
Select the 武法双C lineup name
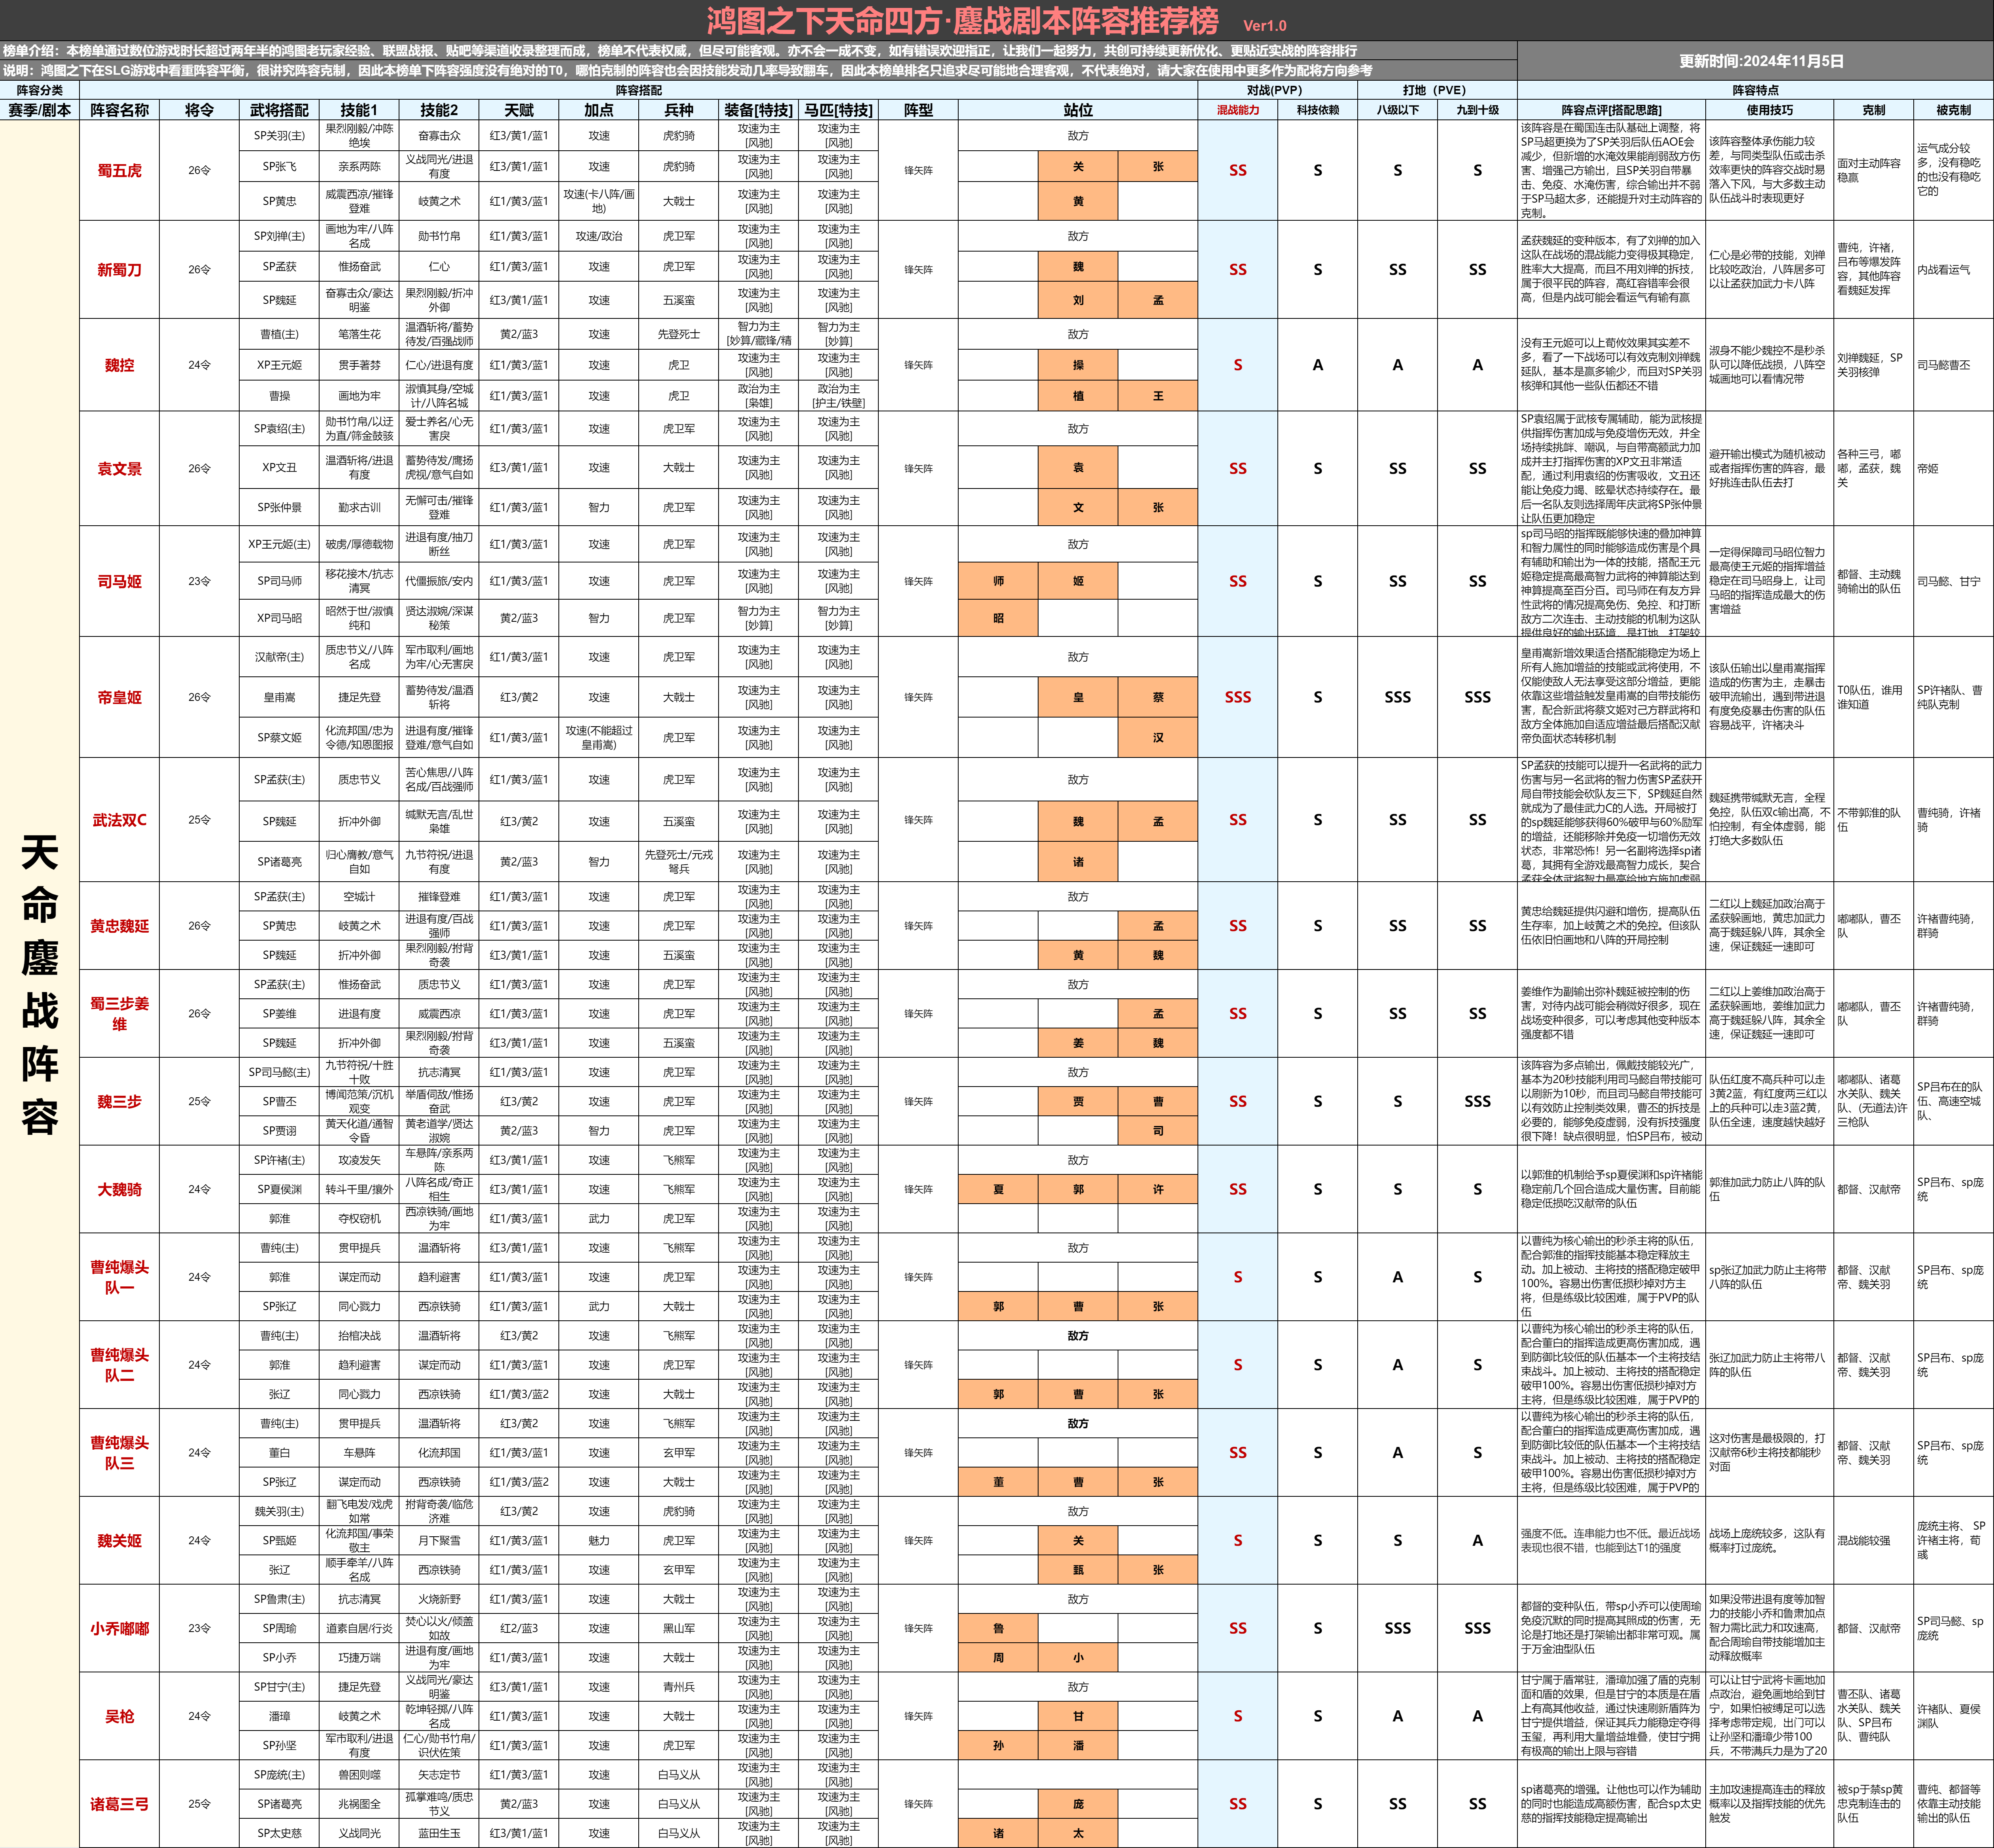120,820
